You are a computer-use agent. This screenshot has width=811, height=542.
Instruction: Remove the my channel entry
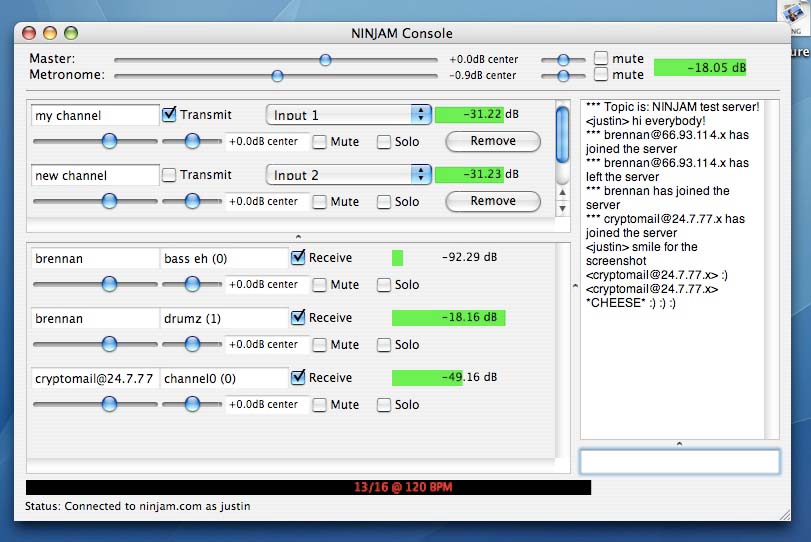tap(492, 141)
